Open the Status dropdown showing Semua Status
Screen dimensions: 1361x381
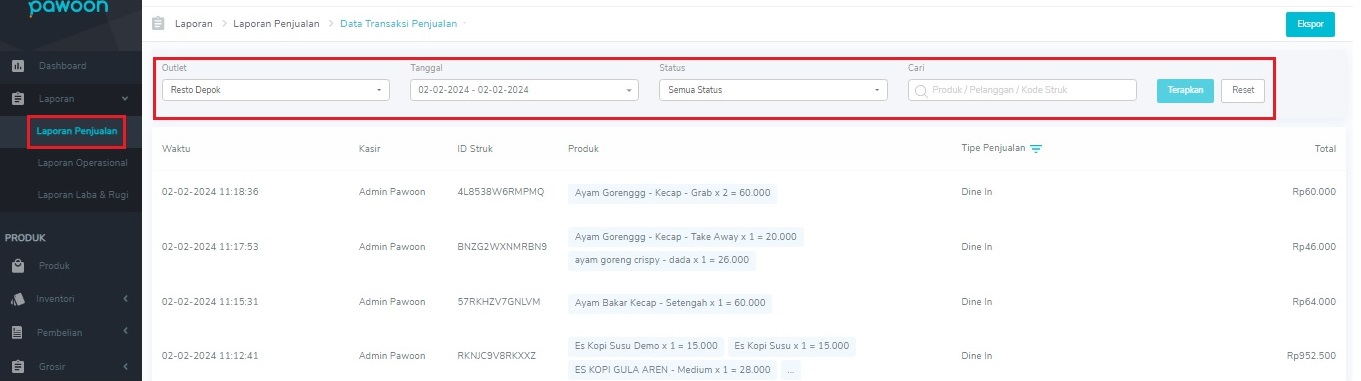click(x=773, y=90)
